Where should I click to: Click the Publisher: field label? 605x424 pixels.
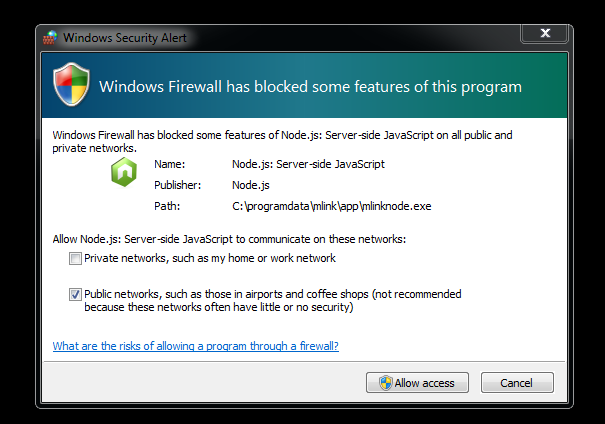[177, 185]
